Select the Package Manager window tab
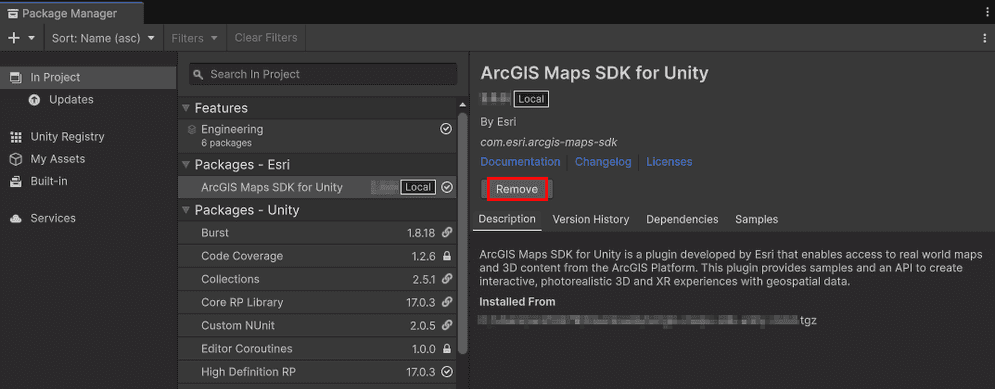 click(x=71, y=13)
